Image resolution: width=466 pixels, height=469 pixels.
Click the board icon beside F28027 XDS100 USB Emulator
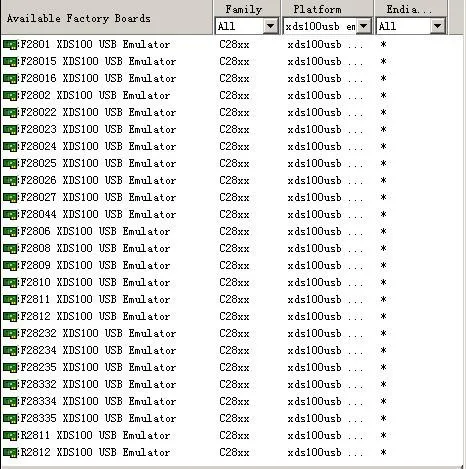tap(10, 198)
